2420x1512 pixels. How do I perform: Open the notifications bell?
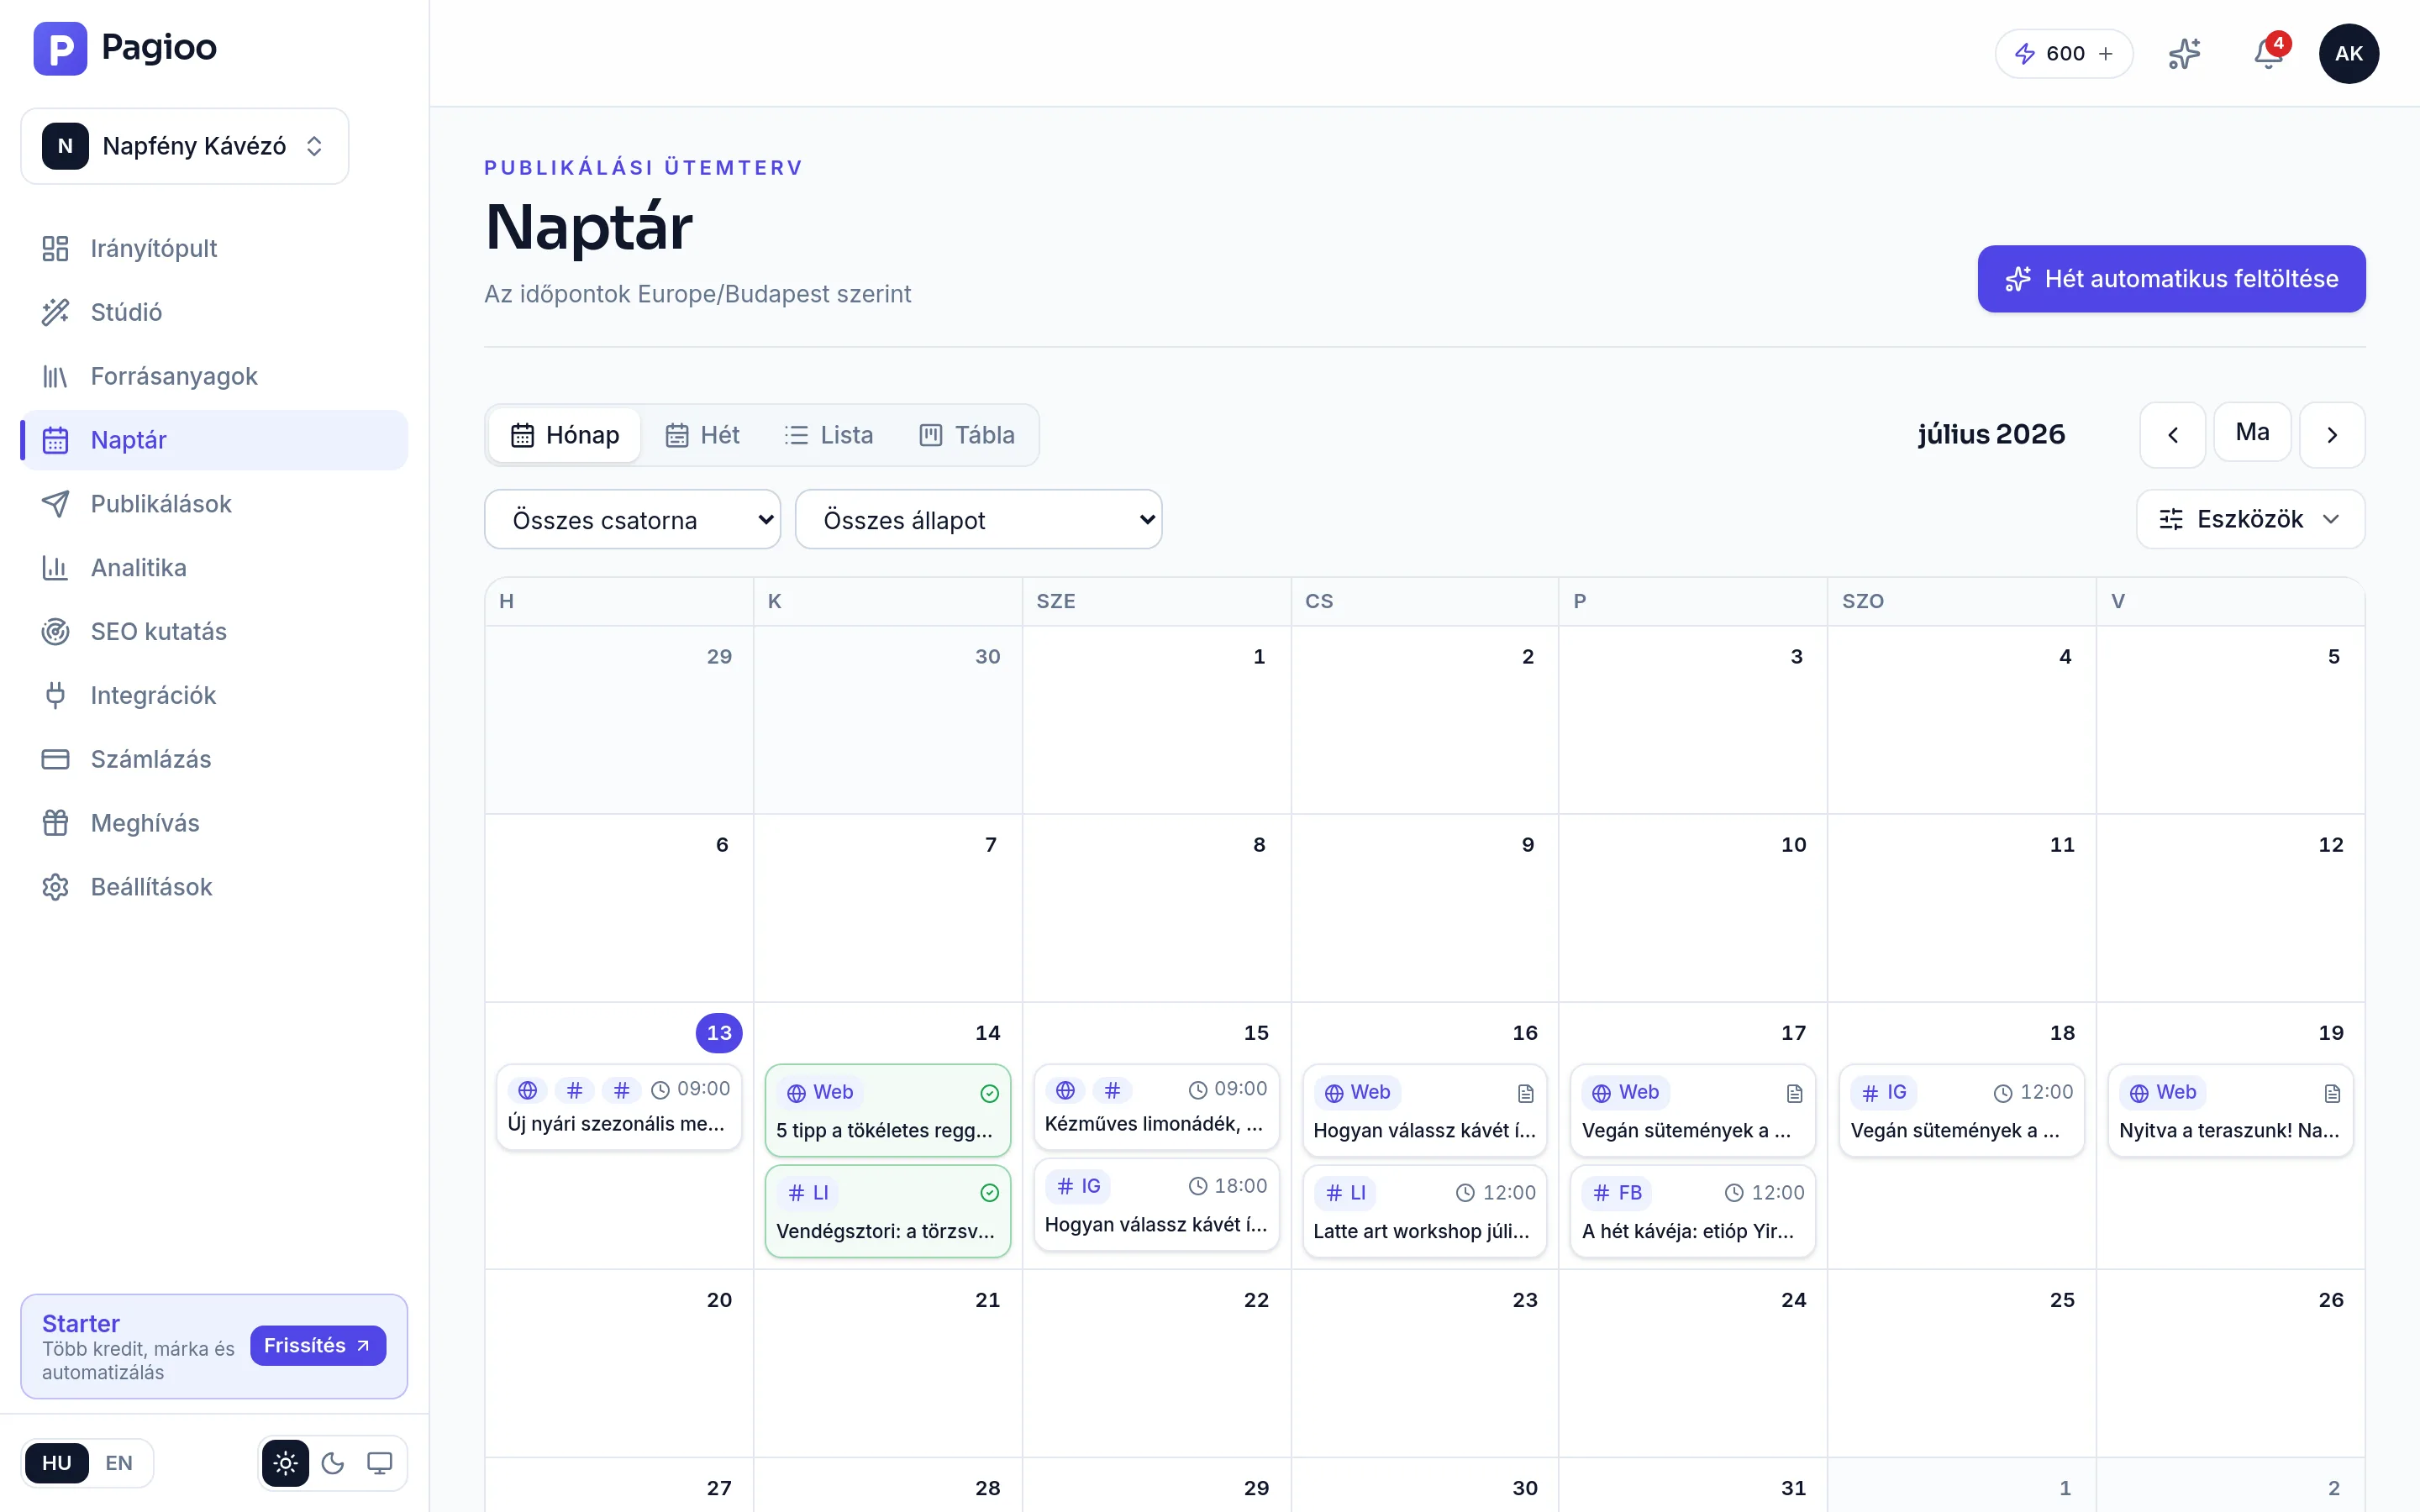pos(2268,54)
